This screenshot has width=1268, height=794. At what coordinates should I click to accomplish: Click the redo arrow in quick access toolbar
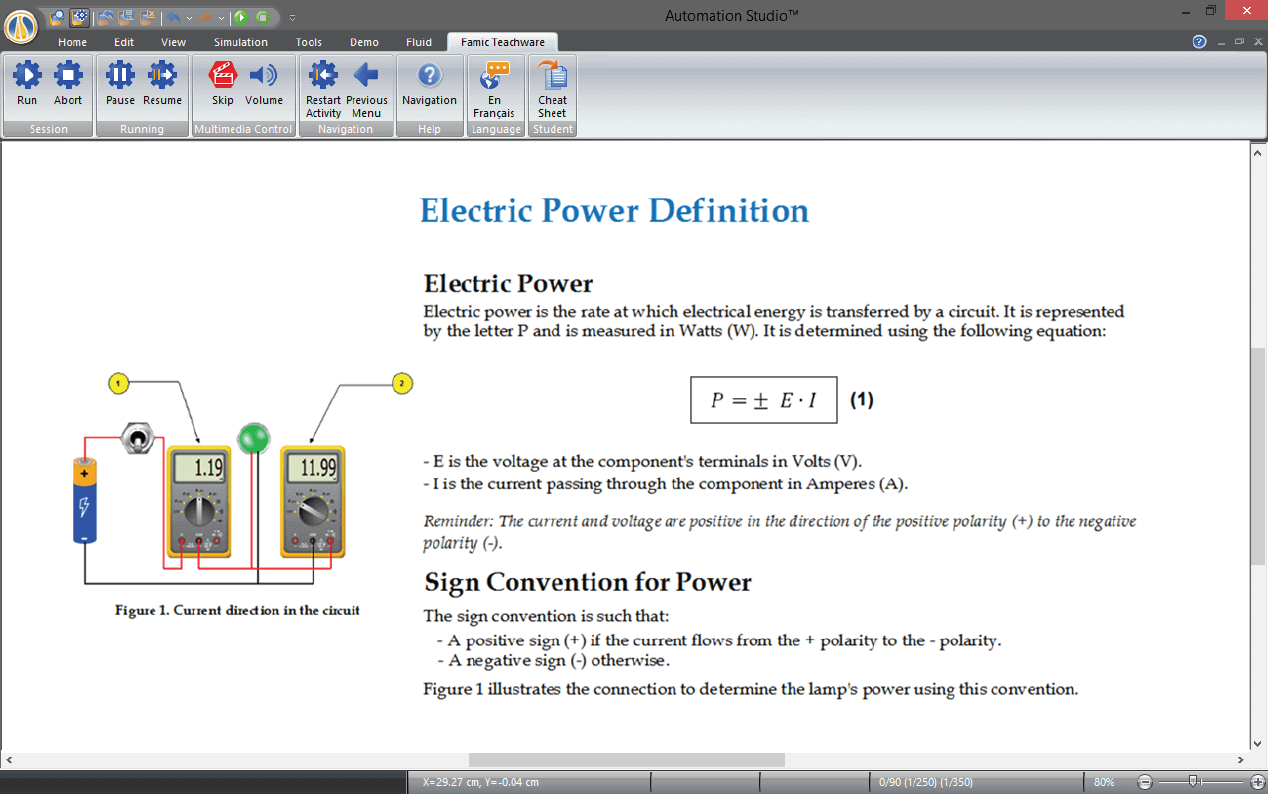[204, 18]
